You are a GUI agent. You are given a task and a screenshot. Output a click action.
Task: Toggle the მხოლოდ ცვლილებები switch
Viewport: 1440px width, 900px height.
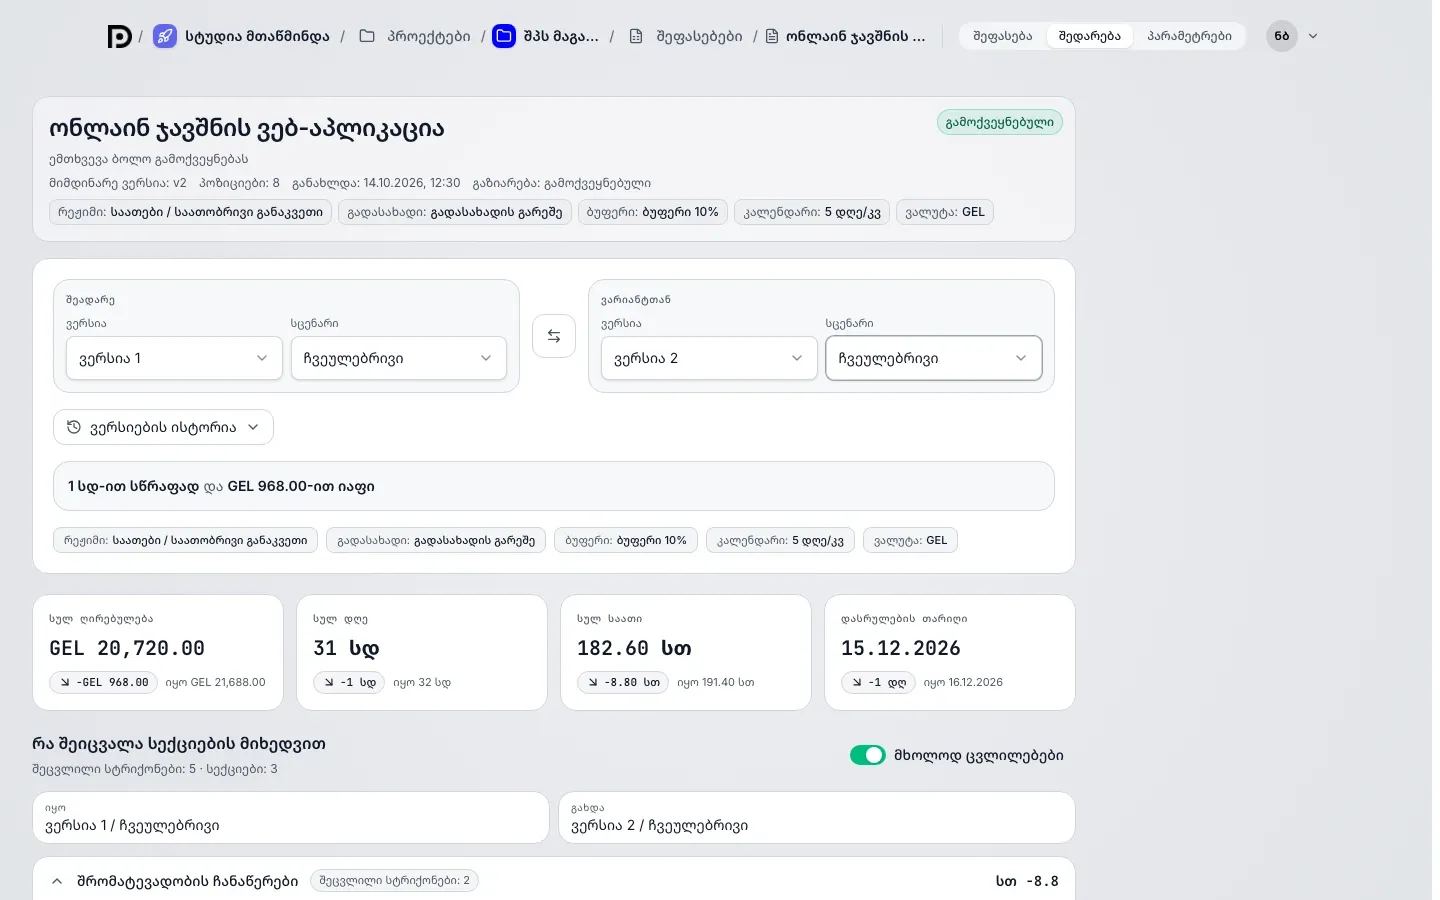pyautogui.click(x=868, y=755)
